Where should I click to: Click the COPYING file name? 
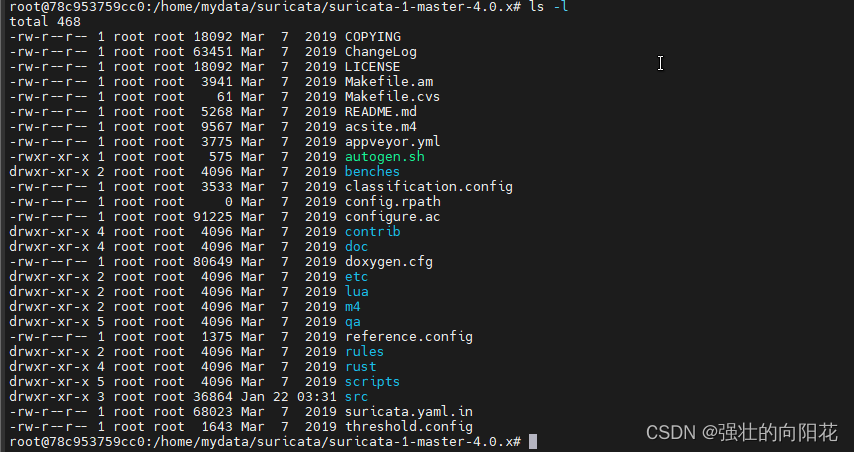[373, 37]
